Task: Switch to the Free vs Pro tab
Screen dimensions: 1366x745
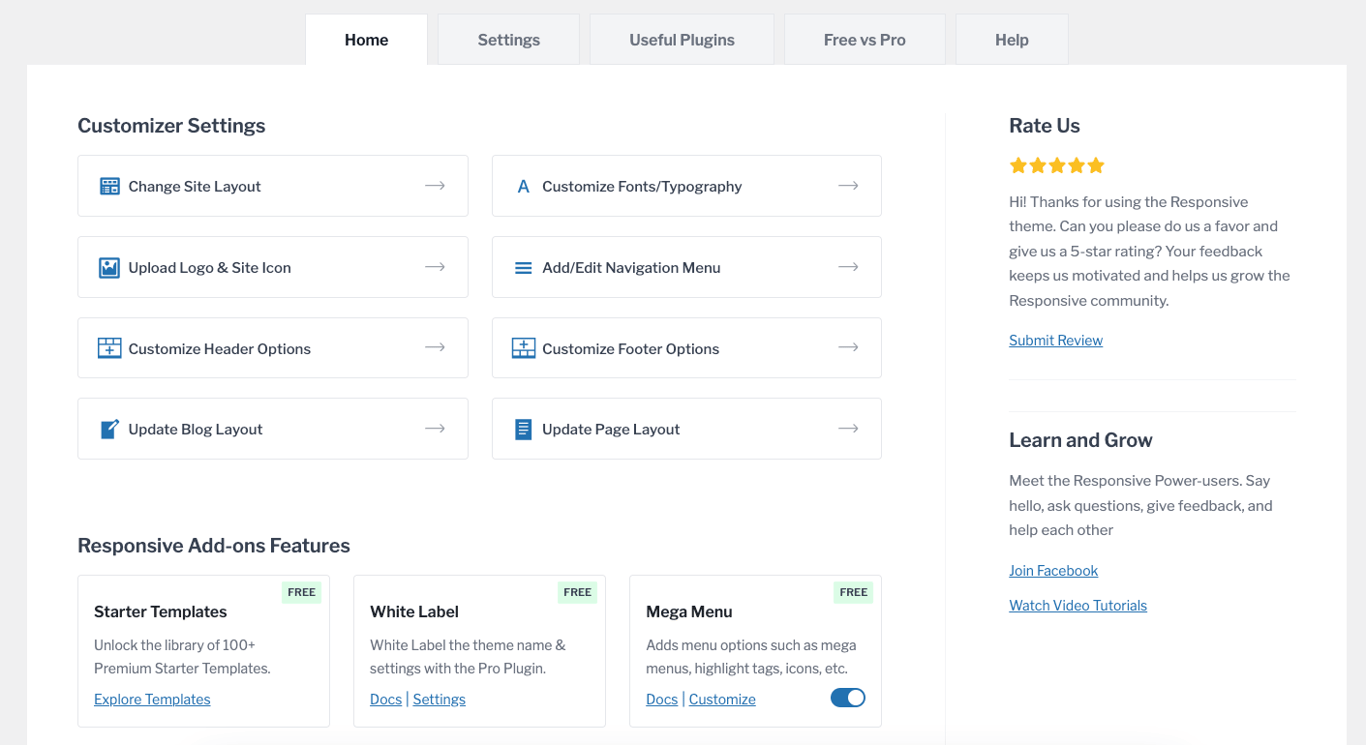Action: click(864, 39)
